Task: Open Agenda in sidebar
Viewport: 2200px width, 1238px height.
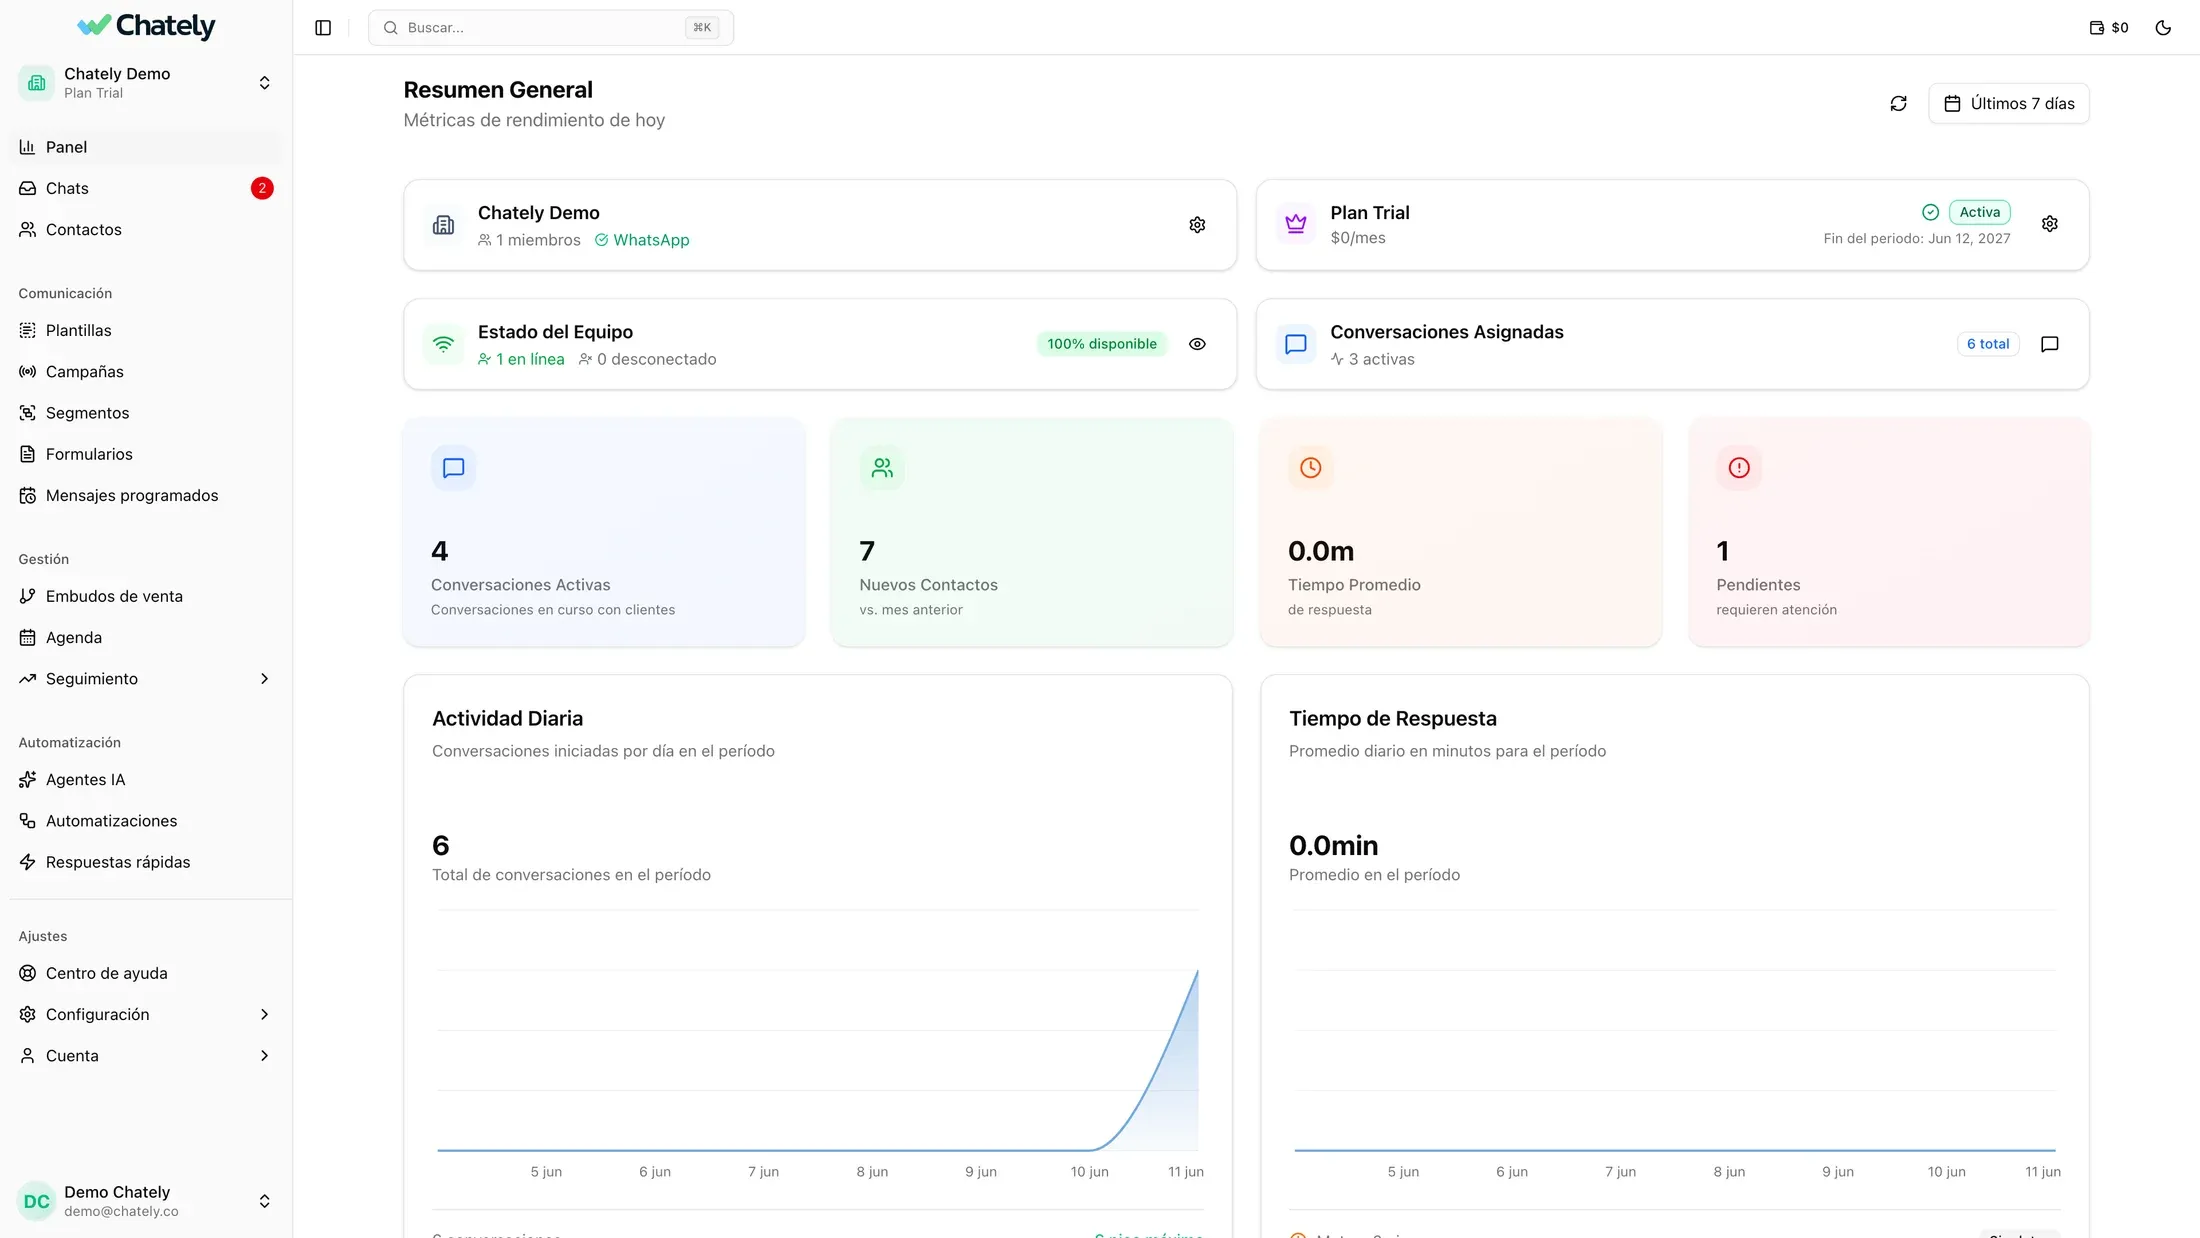Action: [x=146, y=638]
